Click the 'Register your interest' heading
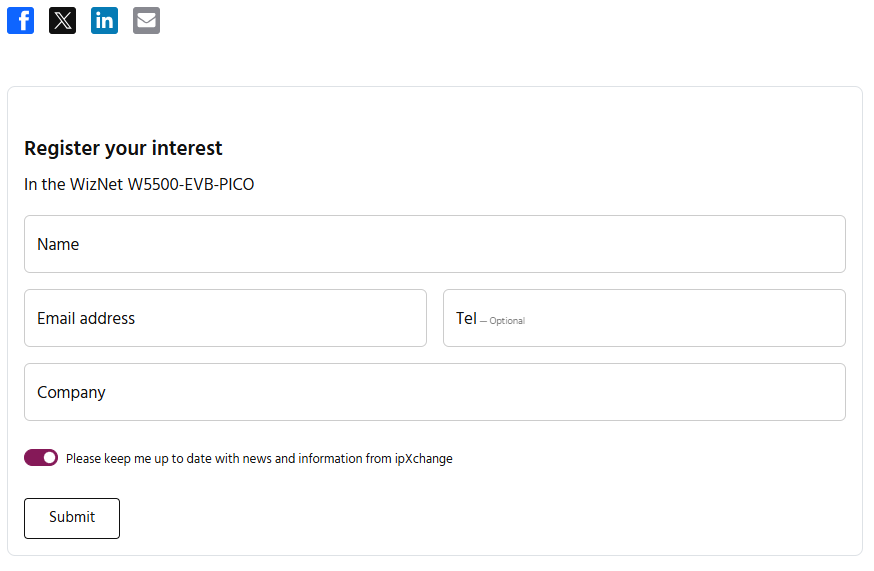 click(x=123, y=148)
